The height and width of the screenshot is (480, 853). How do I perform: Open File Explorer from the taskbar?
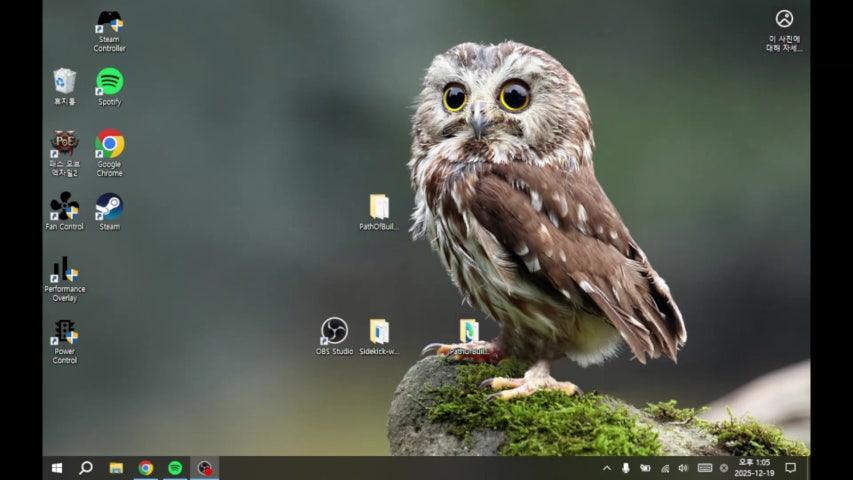pyautogui.click(x=116, y=468)
